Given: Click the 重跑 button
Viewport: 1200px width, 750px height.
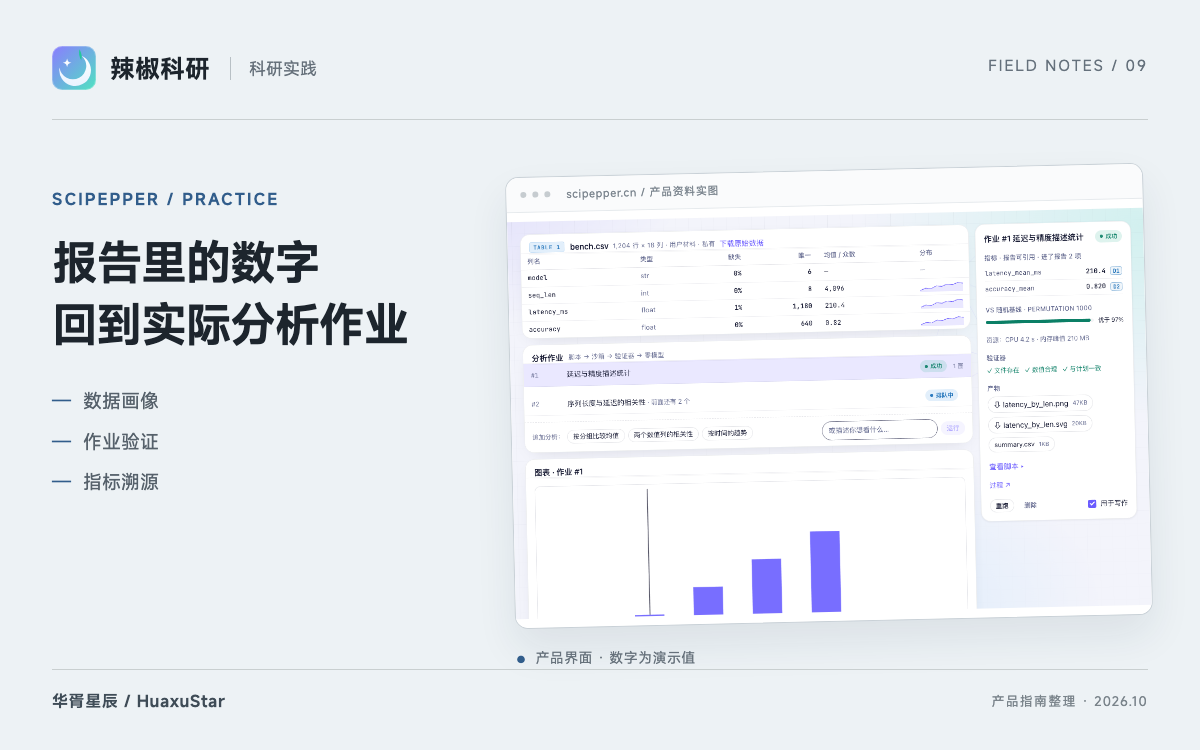Looking at the screenshot, I should pyautogui.click(x=1002, y=506).
